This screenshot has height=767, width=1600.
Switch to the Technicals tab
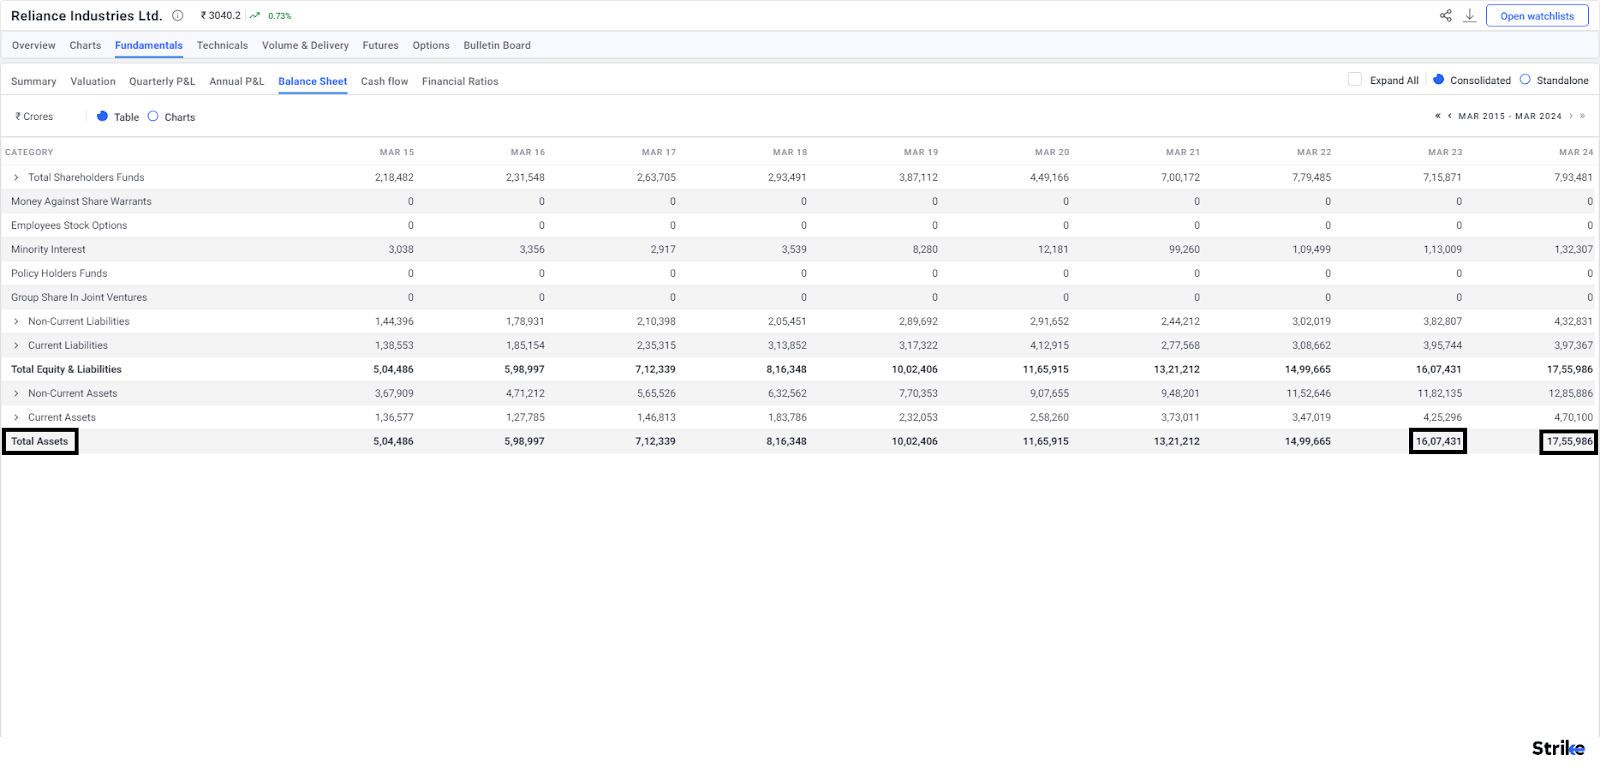222,45
